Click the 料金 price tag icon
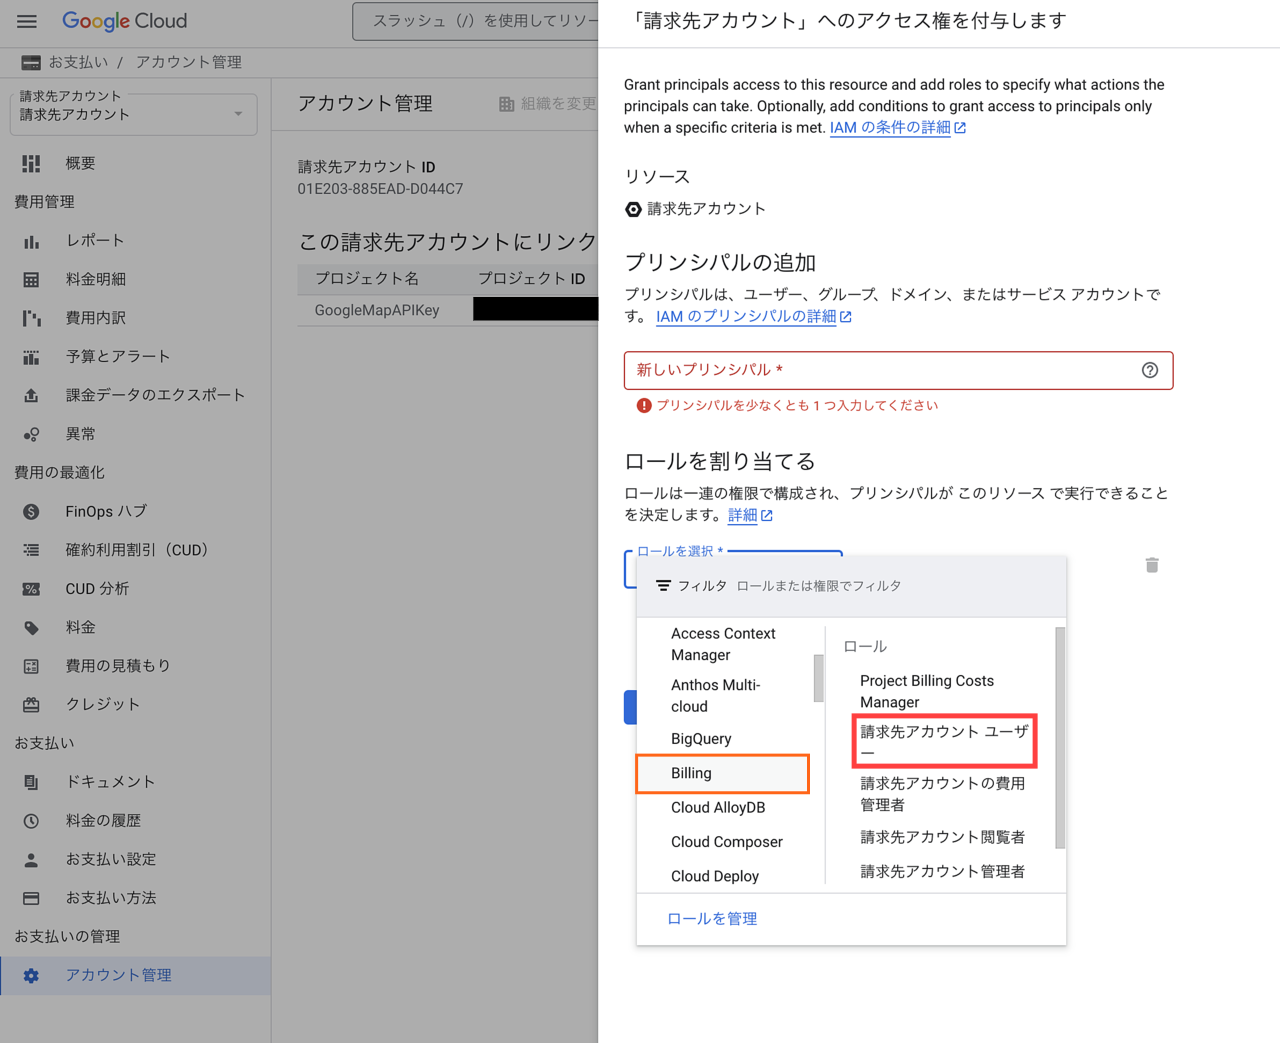Viewport: 1280px width, 1043px height. point(31,628)
